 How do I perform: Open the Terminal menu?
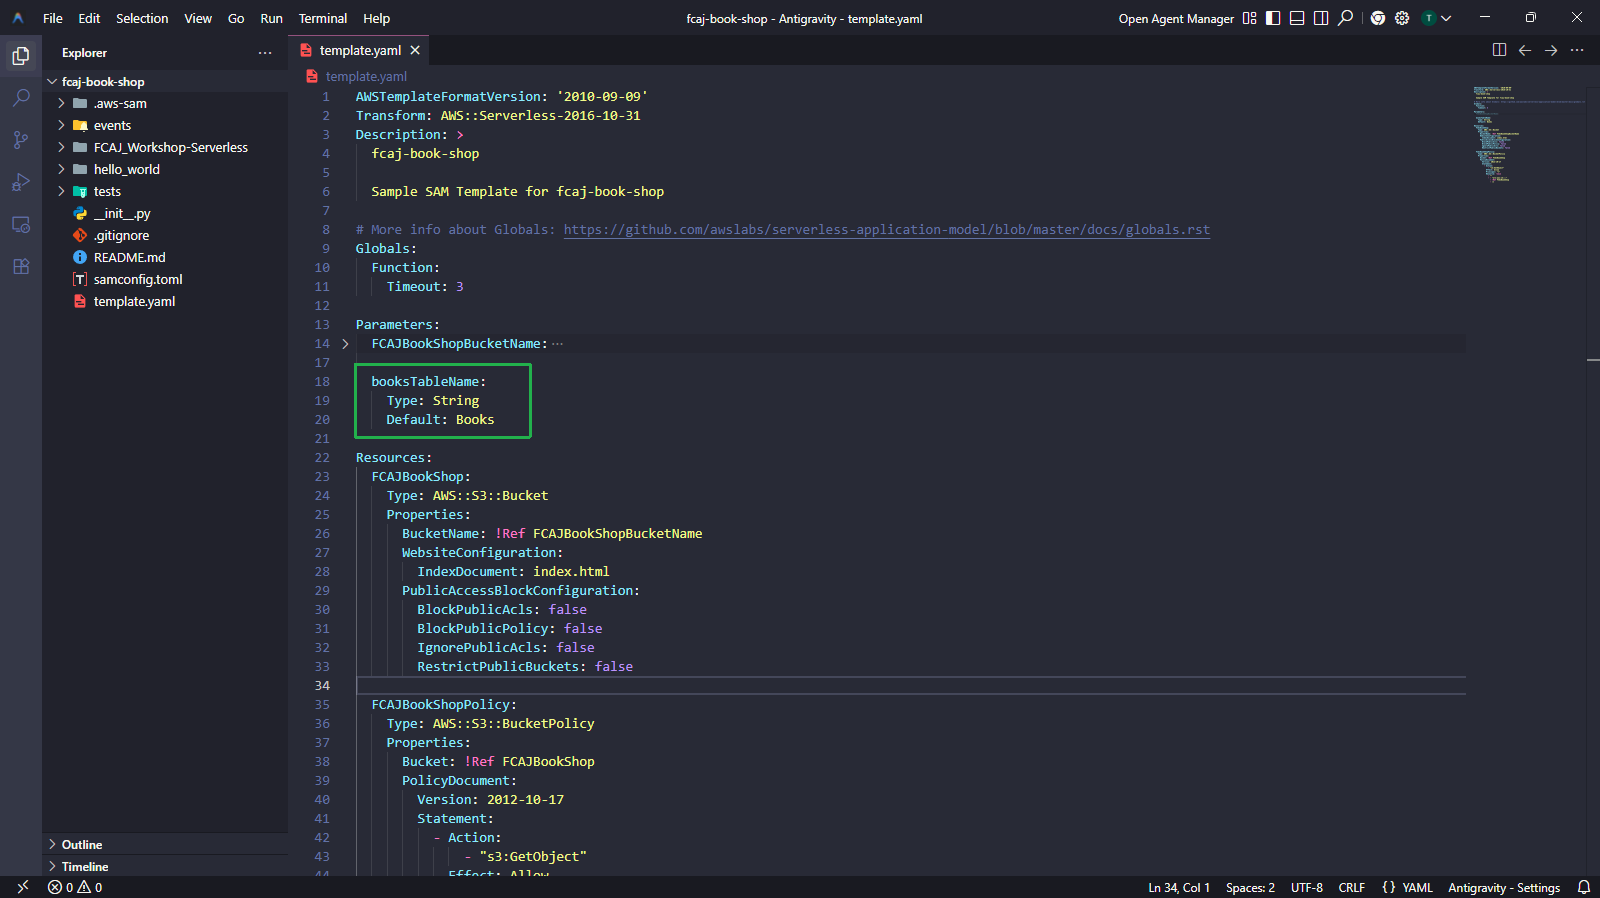click(x=323, y=18)
